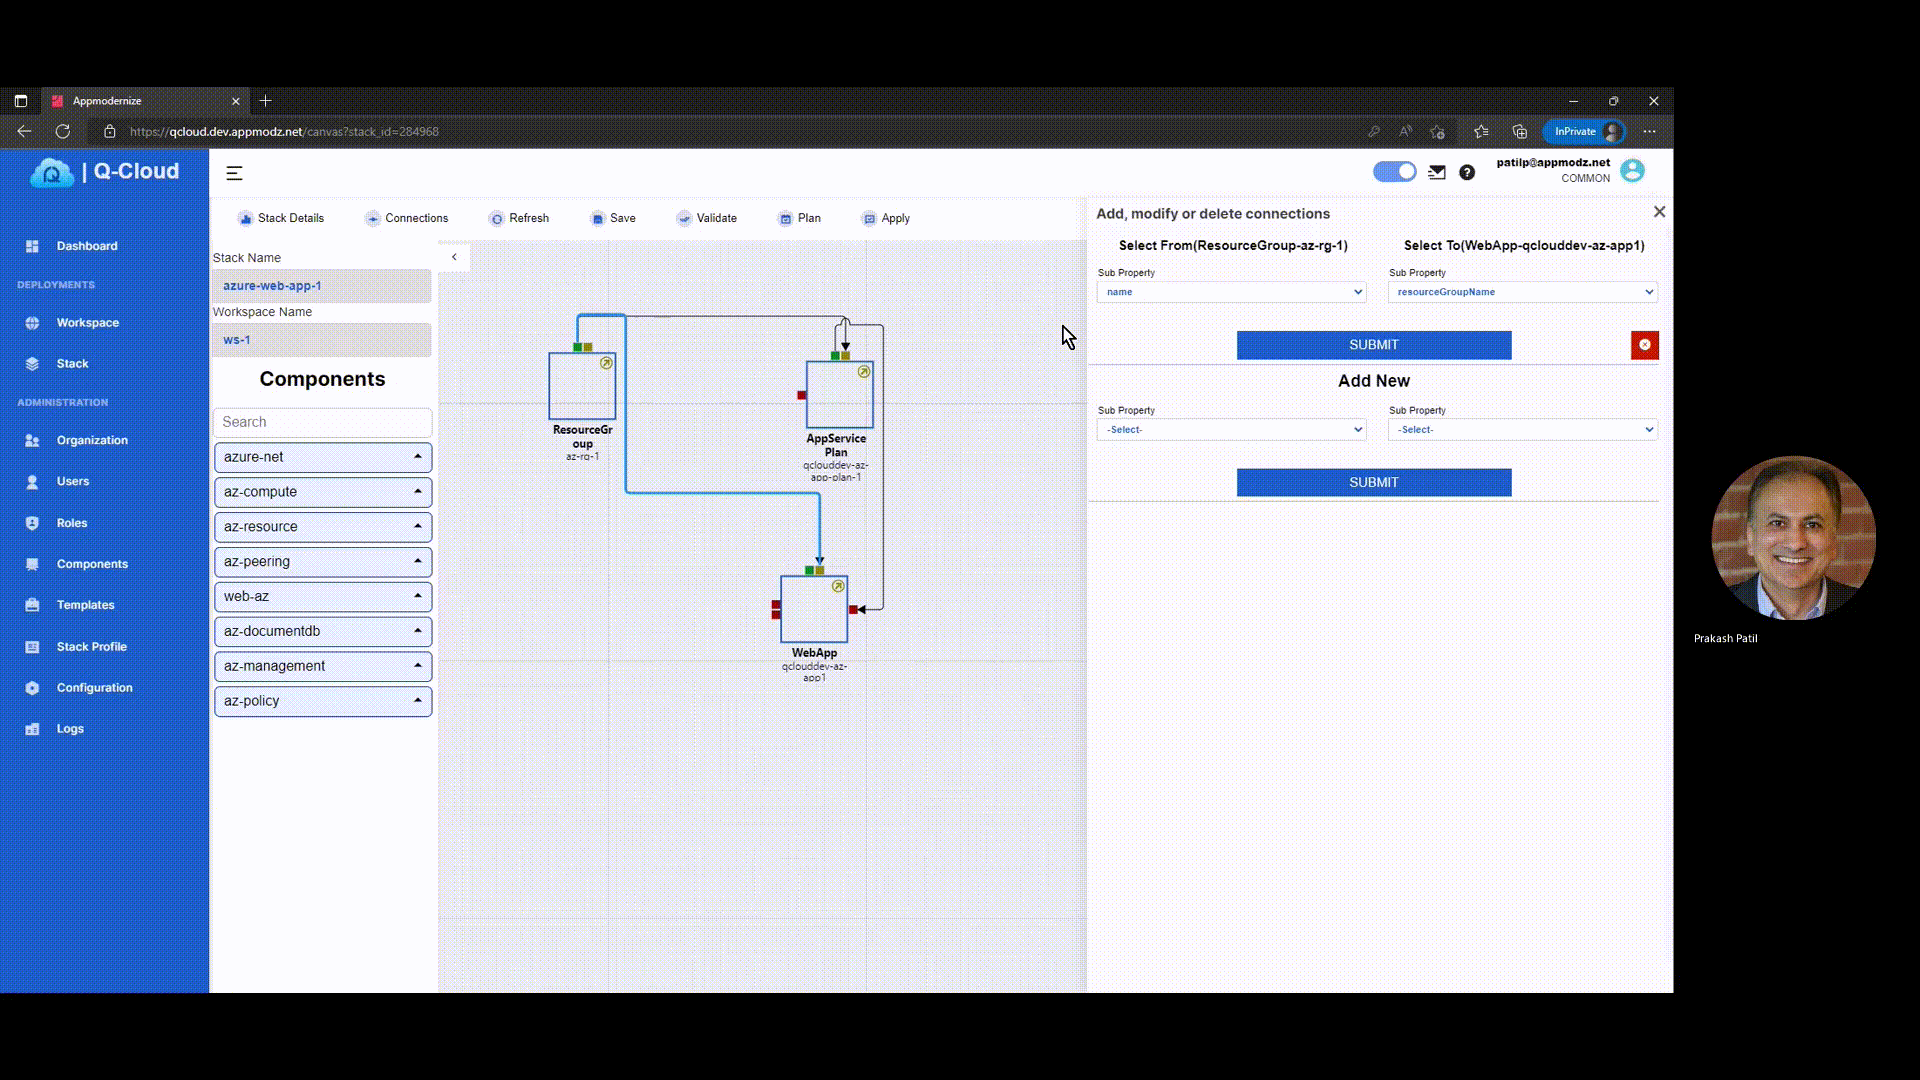This screenshot has height=1080, width=1920.
Task: Validate the stack
Action: click(x=707, y=218)
